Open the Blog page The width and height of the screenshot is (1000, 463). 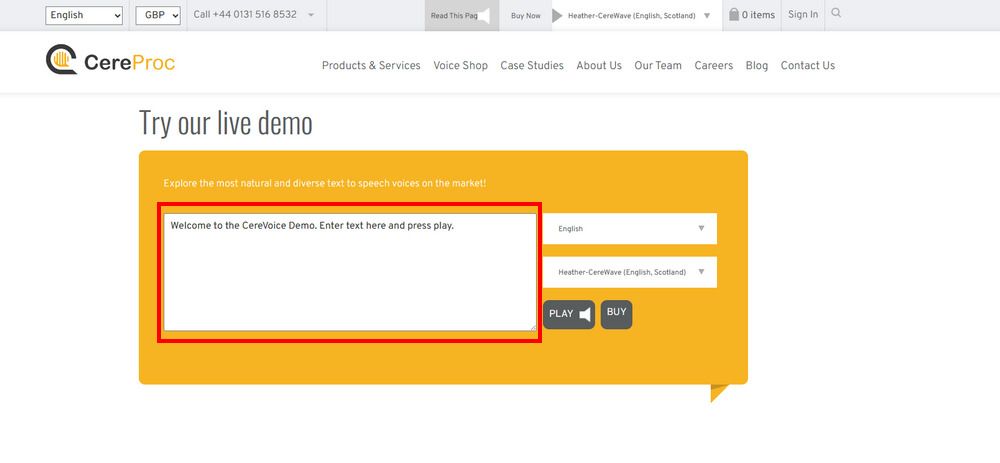pos(757,65)
